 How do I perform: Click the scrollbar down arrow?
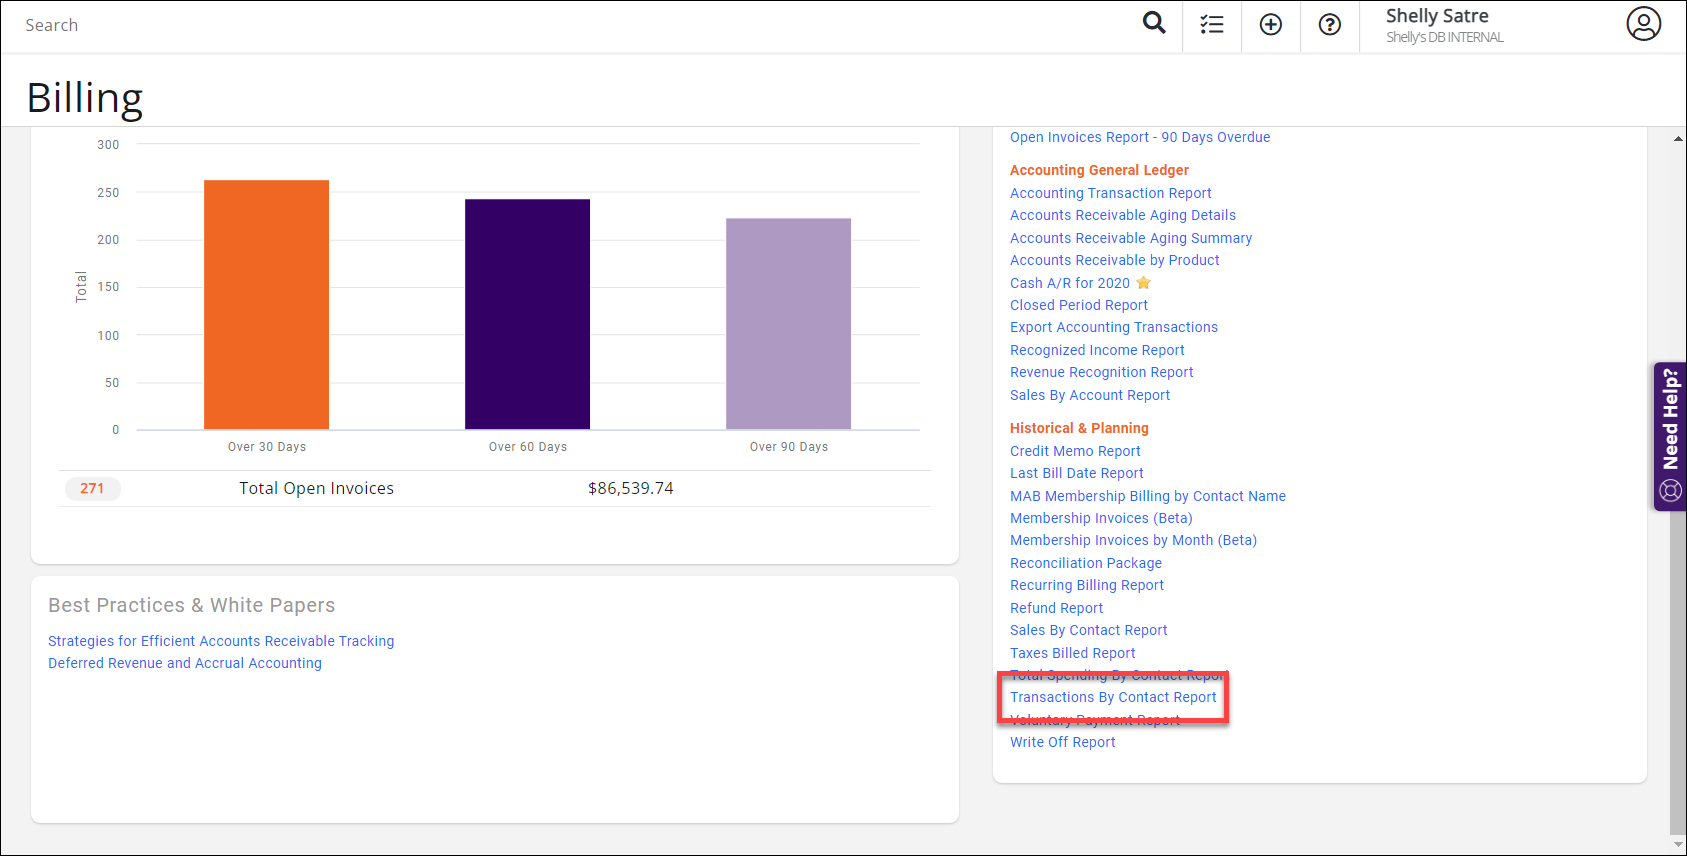click(1677, 845)
